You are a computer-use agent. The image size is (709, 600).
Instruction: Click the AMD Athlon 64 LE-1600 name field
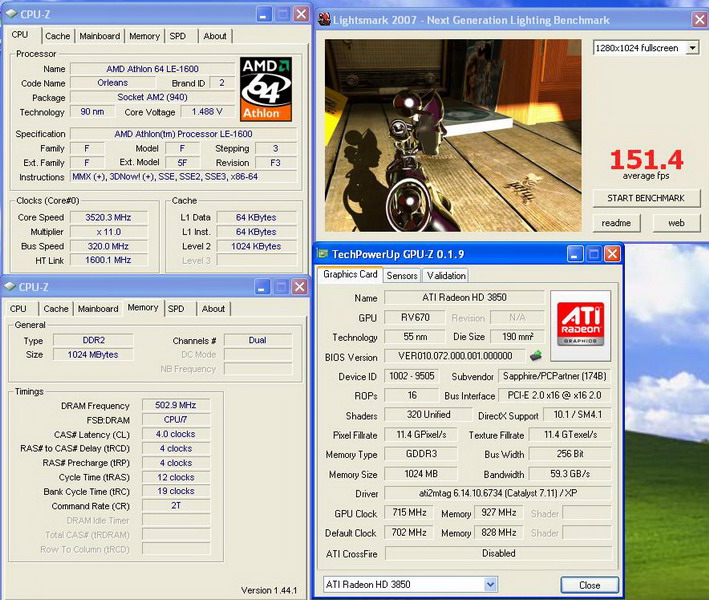[x=152, y=69]
